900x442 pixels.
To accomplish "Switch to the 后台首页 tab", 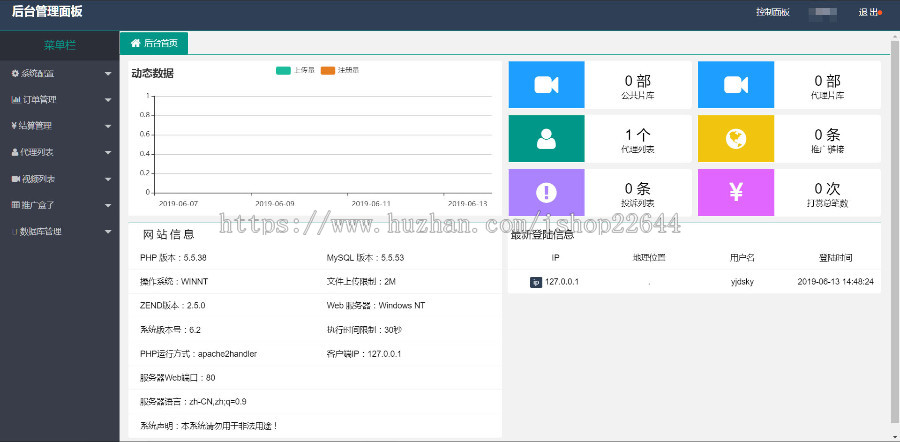I will (154, 43).
